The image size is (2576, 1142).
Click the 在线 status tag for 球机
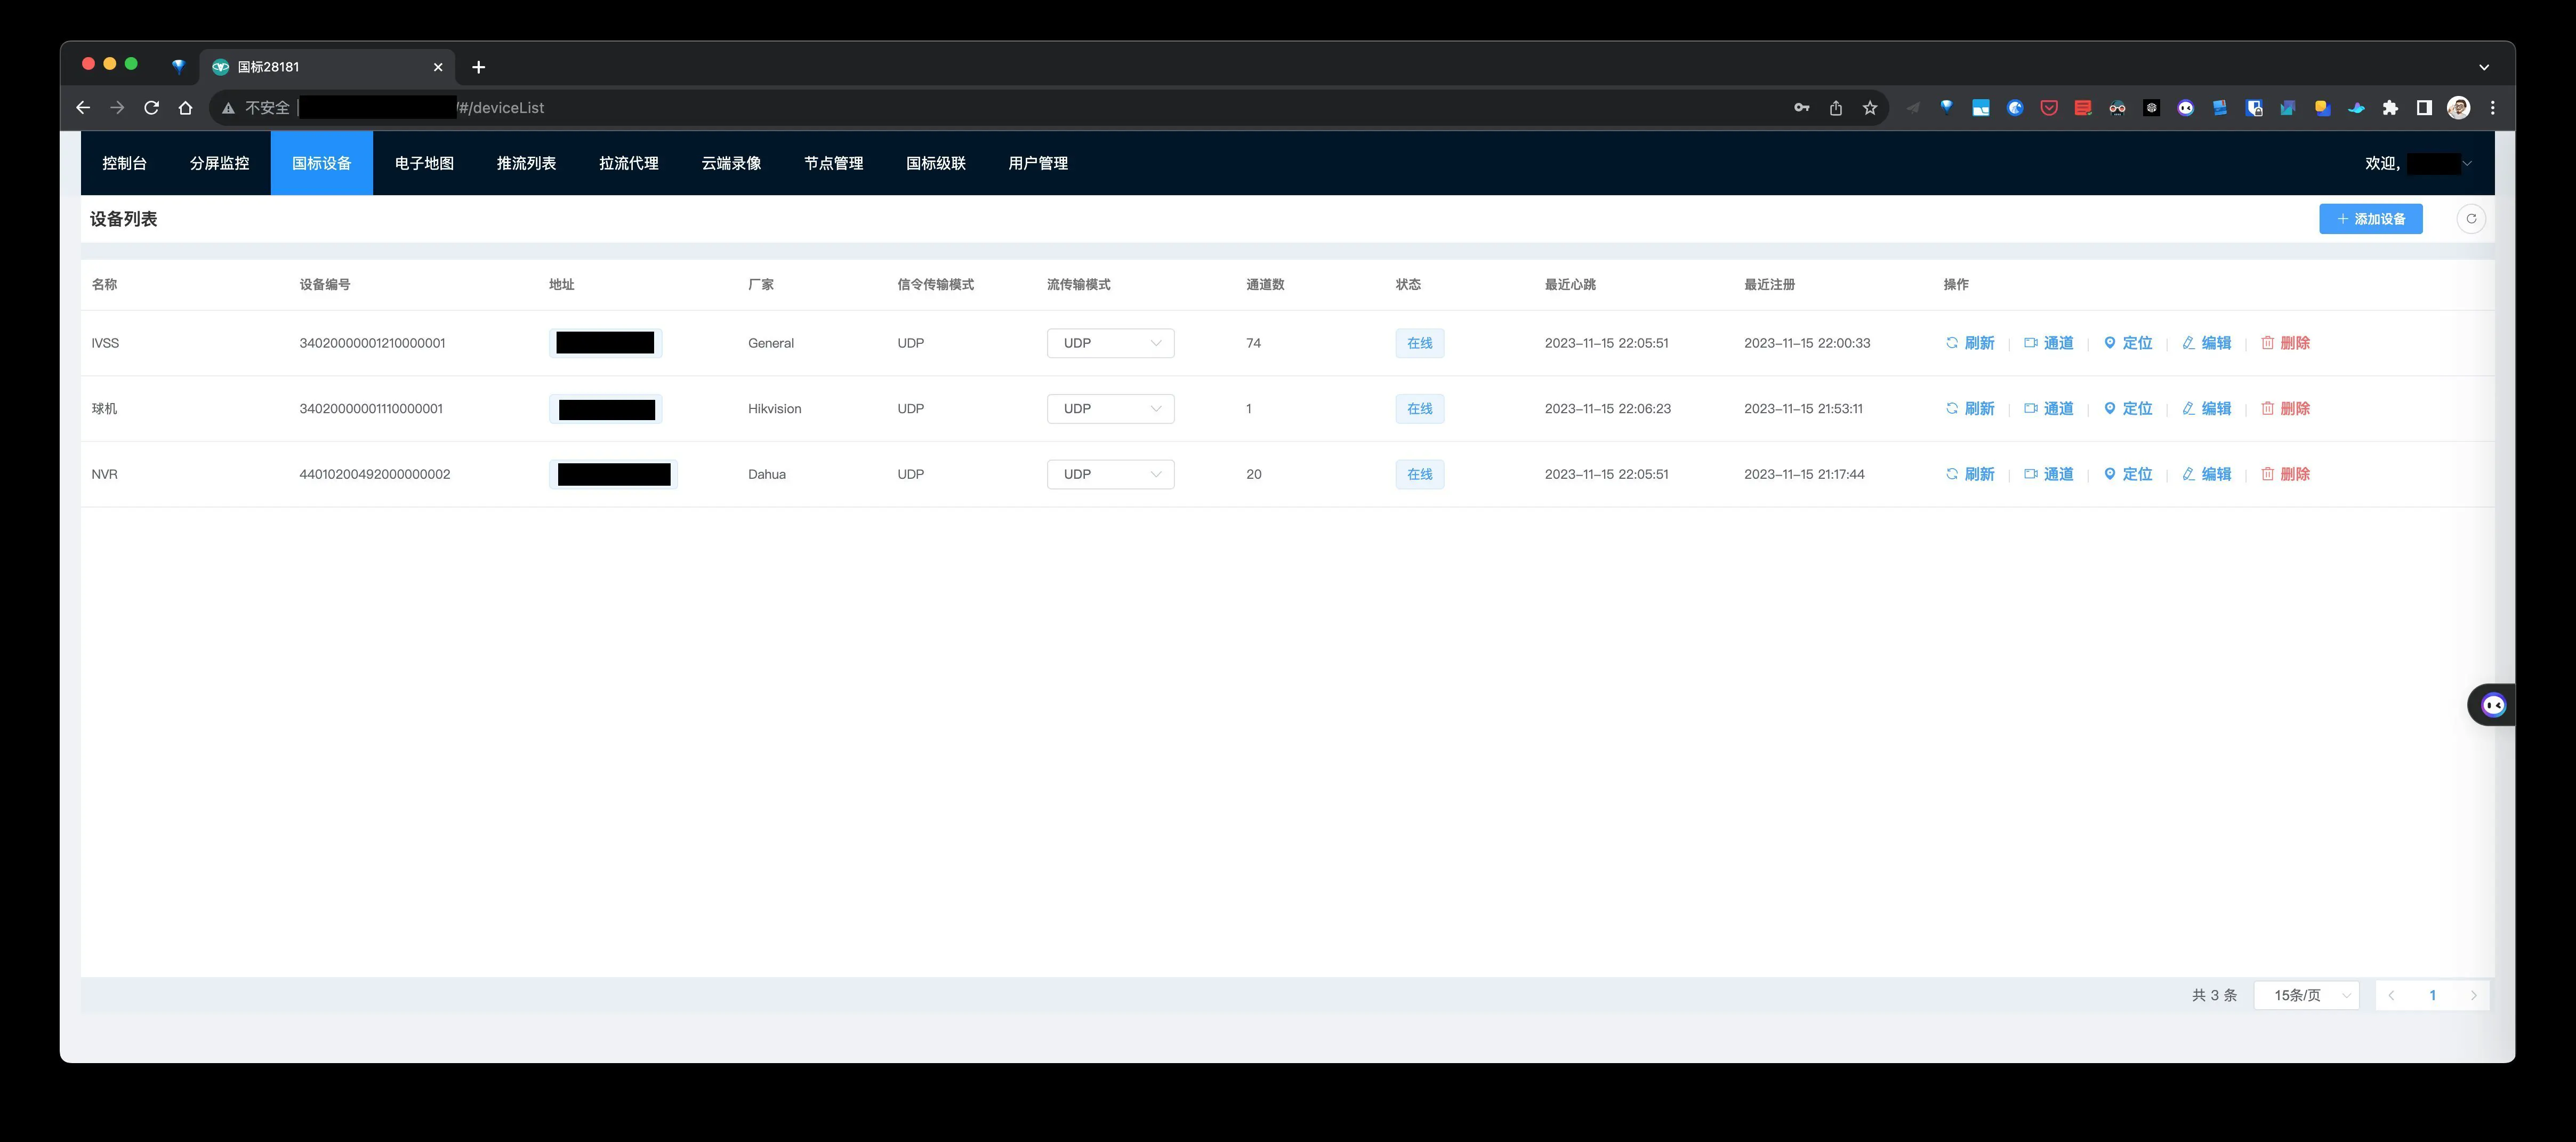1419,409
